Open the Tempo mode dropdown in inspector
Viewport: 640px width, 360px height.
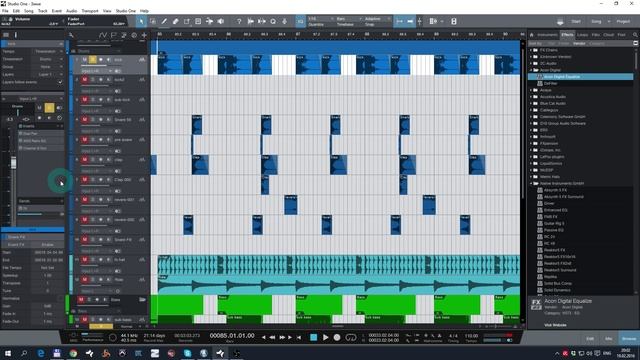point(48,51)
